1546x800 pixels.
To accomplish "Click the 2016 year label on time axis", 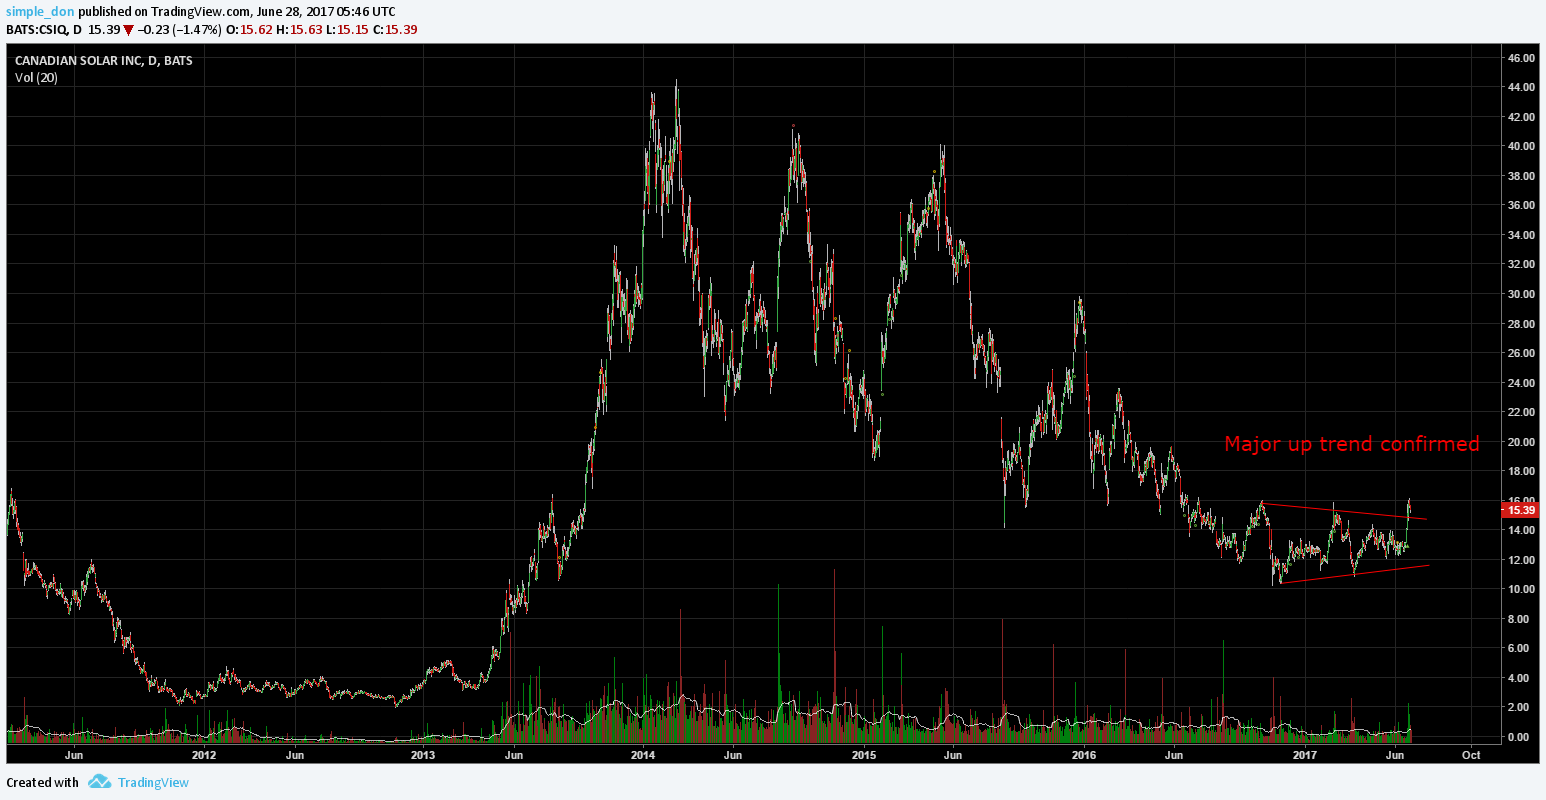I will pos(1084,755).
